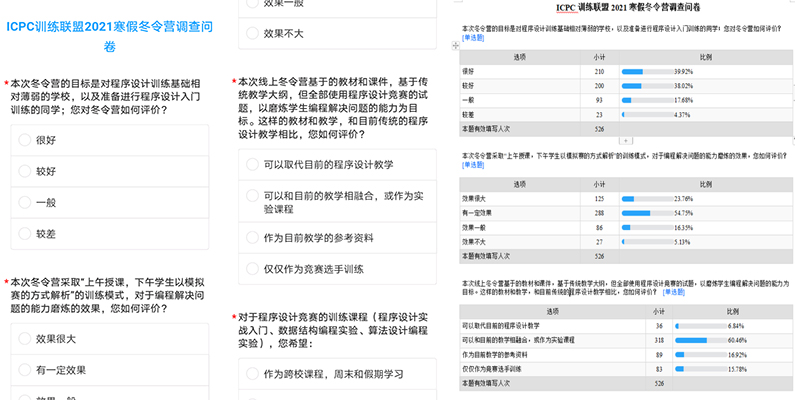Click the count cell 89
This screenshot has height=400, width=795.
pos(659,355)
